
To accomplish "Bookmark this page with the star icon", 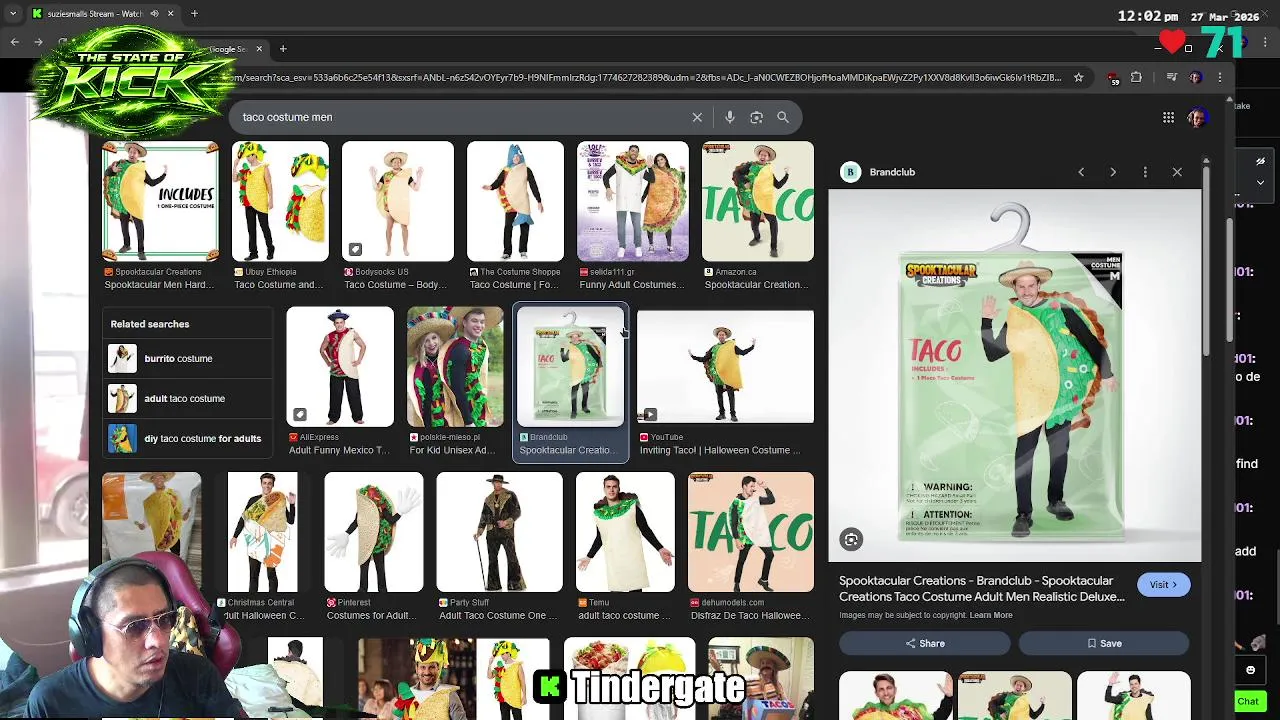I will tap(1078, 77).
